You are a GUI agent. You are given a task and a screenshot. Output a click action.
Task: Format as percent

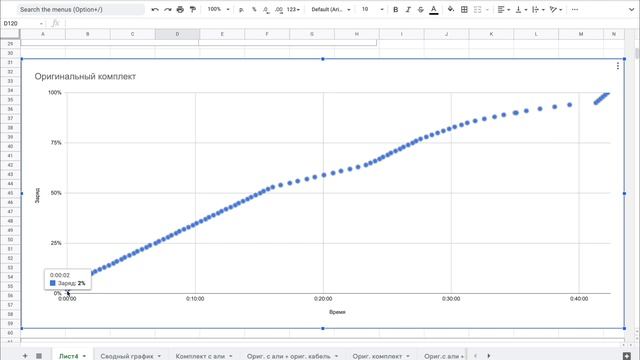(254, 9)
